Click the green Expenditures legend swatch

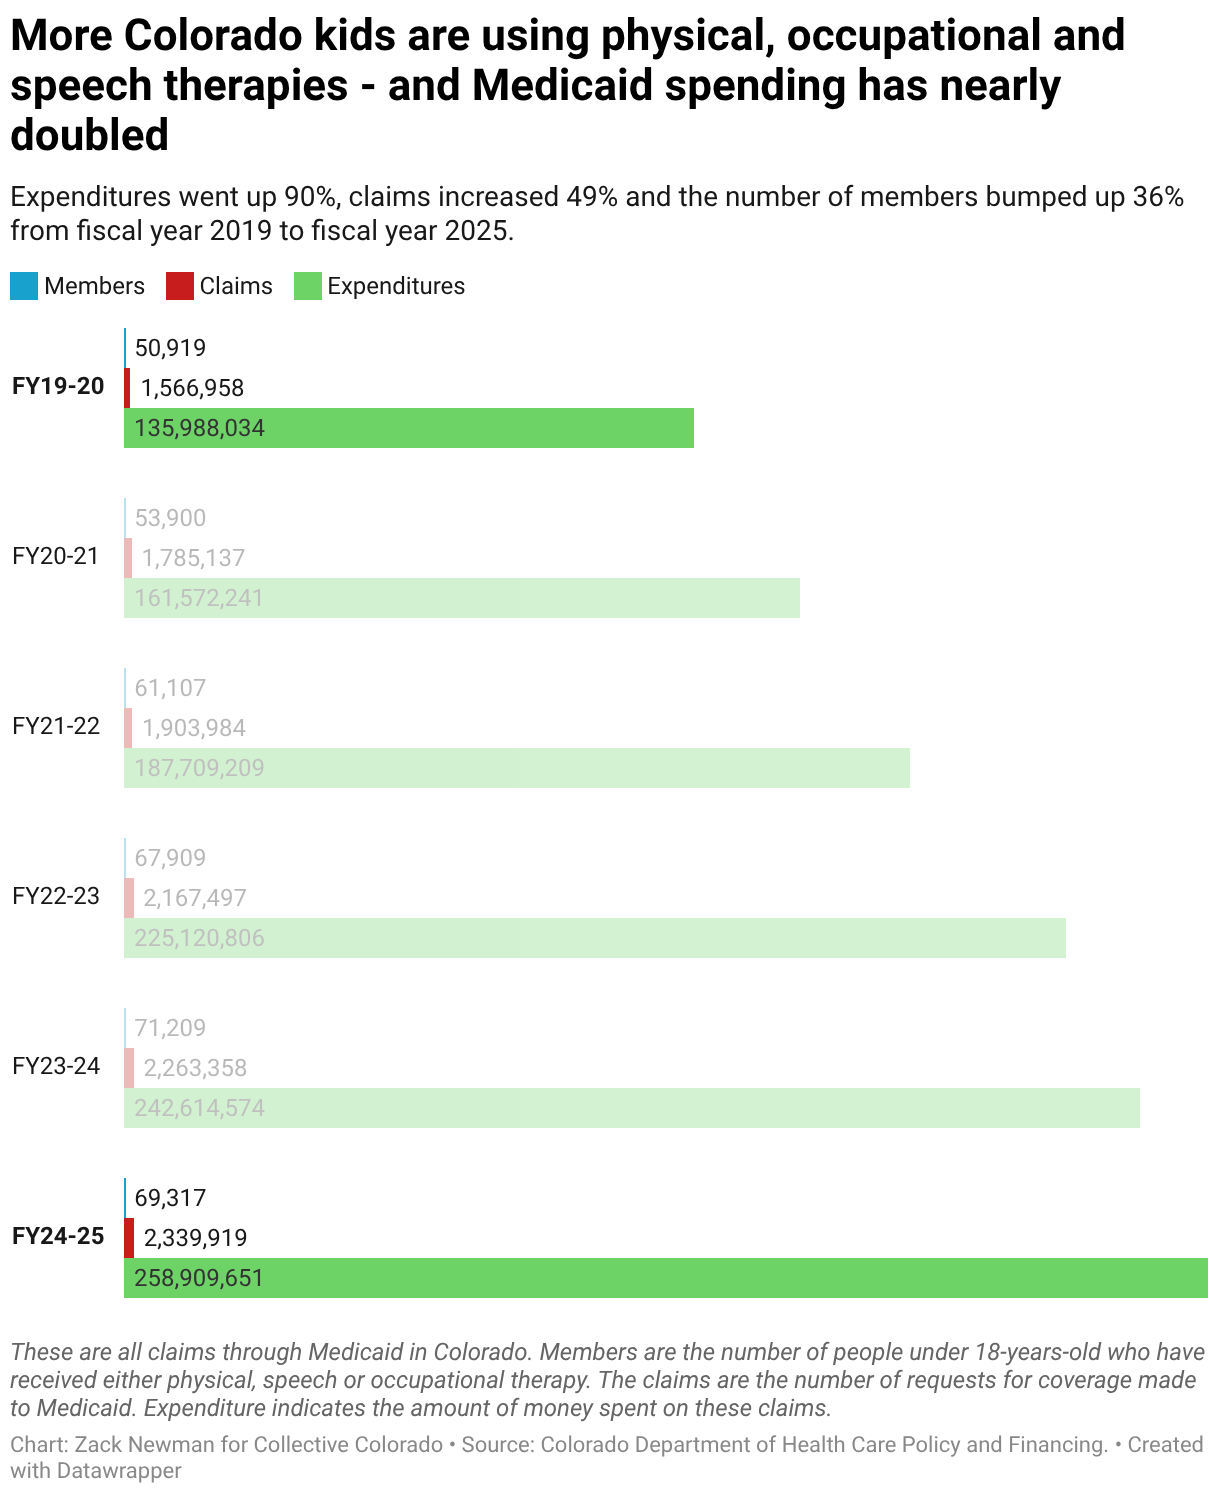coord(308,287)
